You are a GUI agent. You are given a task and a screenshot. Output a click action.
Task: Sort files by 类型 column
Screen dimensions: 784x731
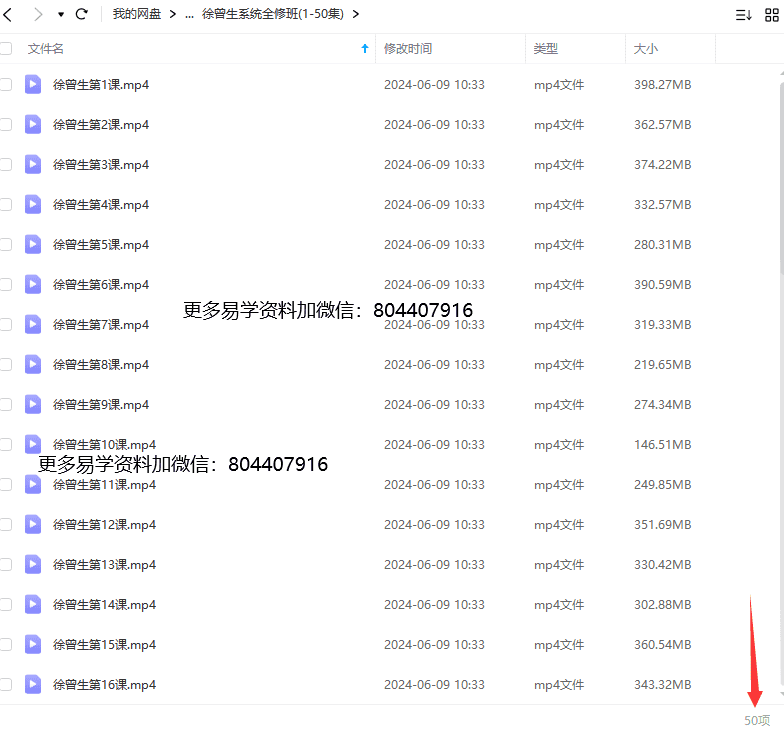point(546,49)
